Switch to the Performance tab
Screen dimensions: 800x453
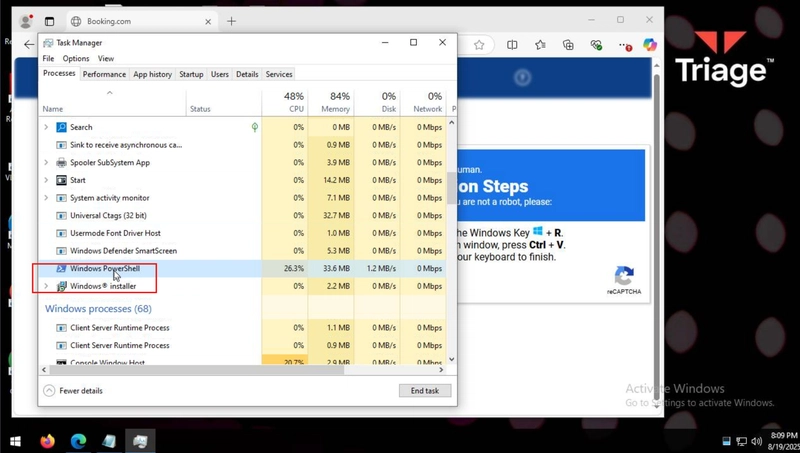pyautogui.click(x=104, y=74)
